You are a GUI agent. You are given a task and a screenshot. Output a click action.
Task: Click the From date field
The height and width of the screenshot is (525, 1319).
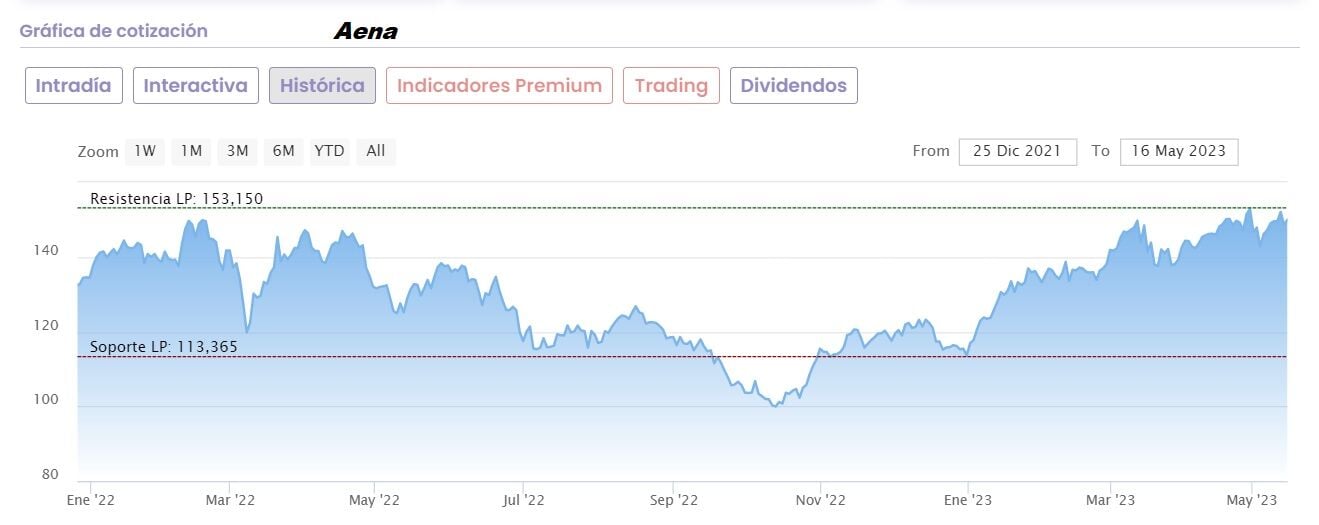pyautogui.click(x=1017, y=151)
